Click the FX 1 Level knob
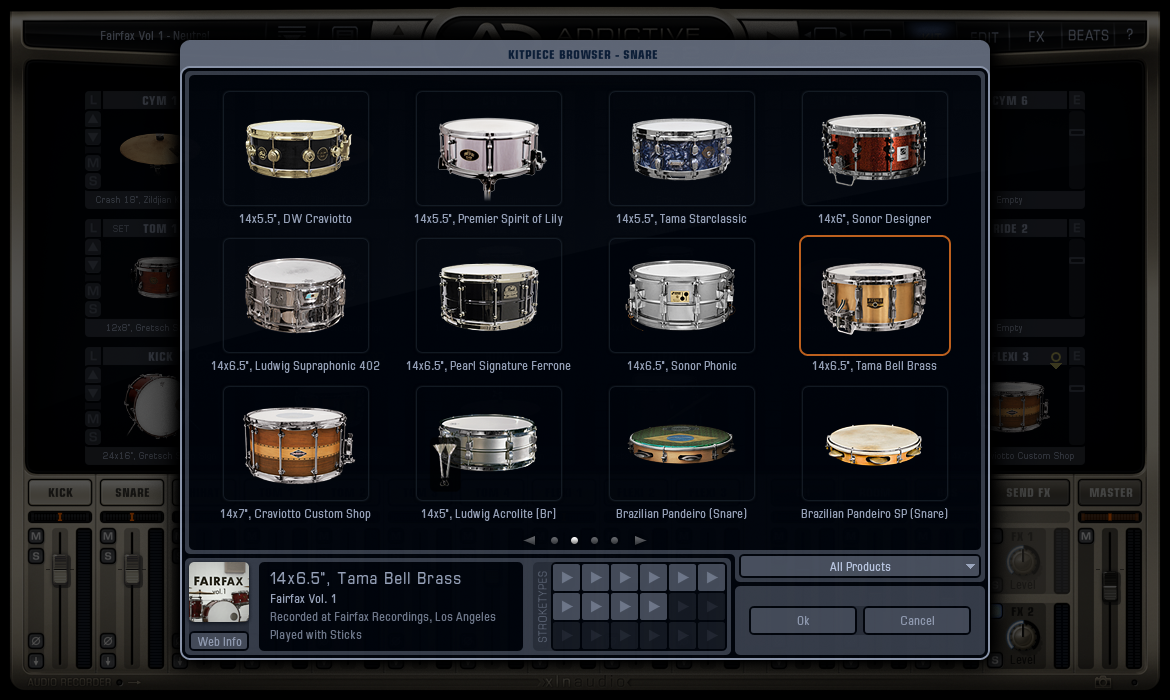Viewport: 1170px width, 700px height. (x=1023, y=560)
